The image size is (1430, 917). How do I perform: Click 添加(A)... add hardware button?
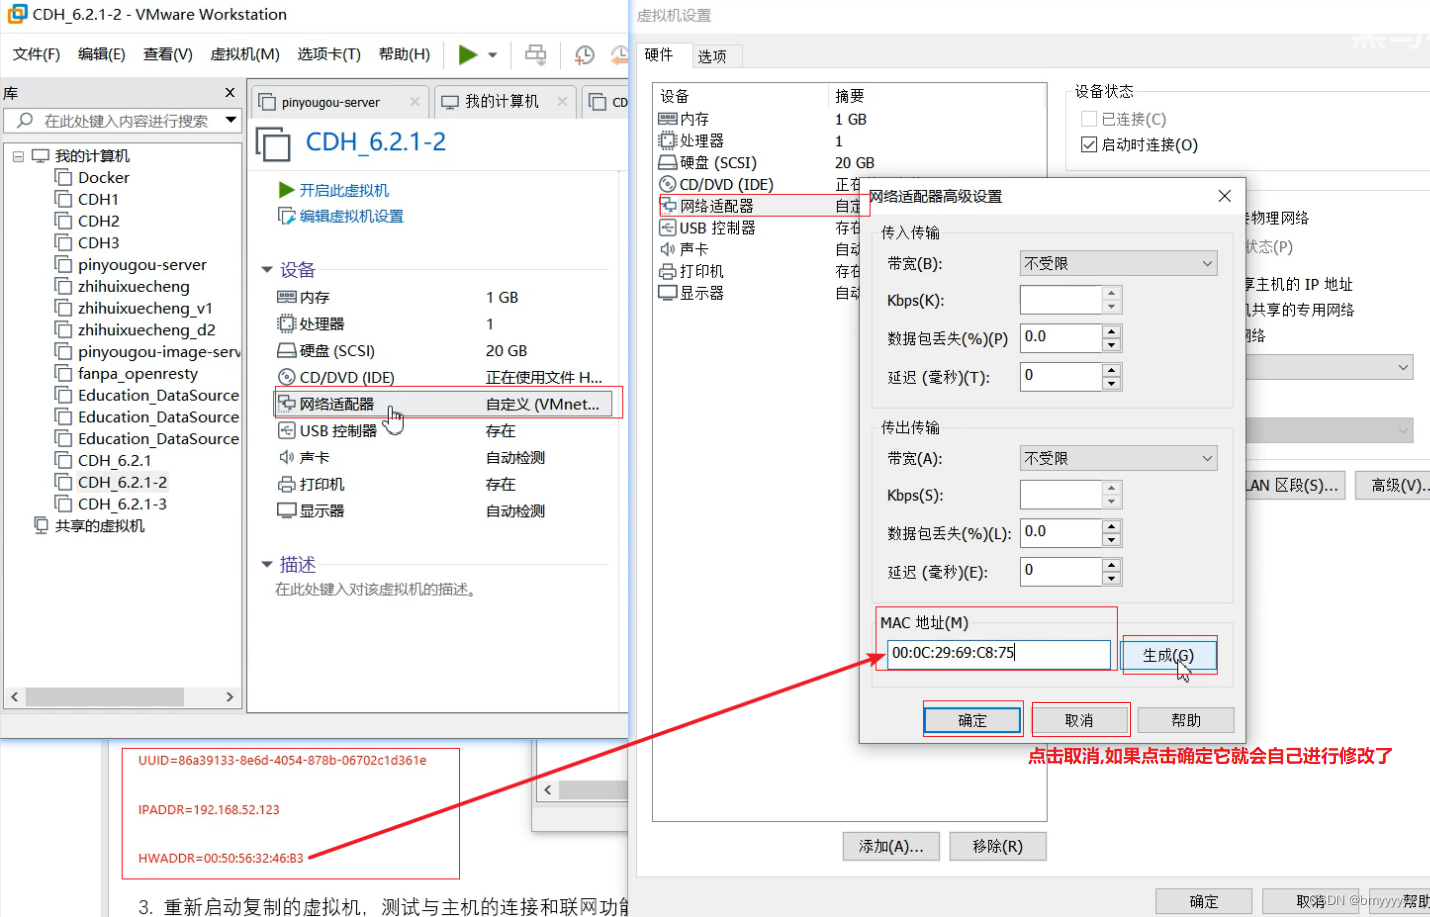(891, 846)
